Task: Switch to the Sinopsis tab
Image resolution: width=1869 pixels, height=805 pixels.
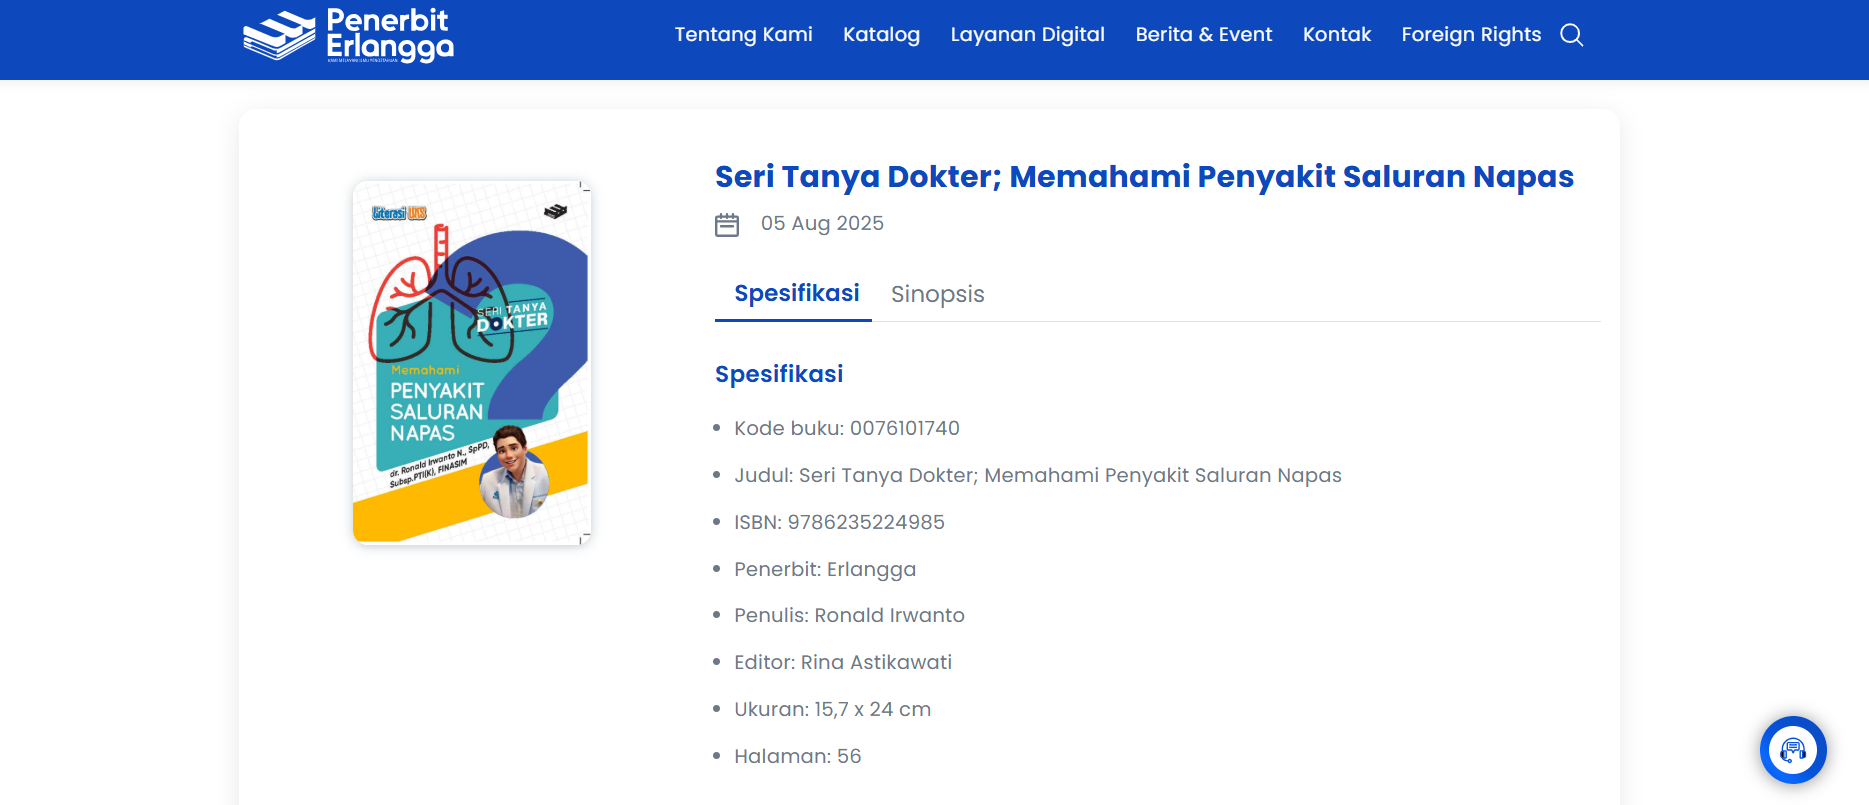Action: tap(937, 294)
